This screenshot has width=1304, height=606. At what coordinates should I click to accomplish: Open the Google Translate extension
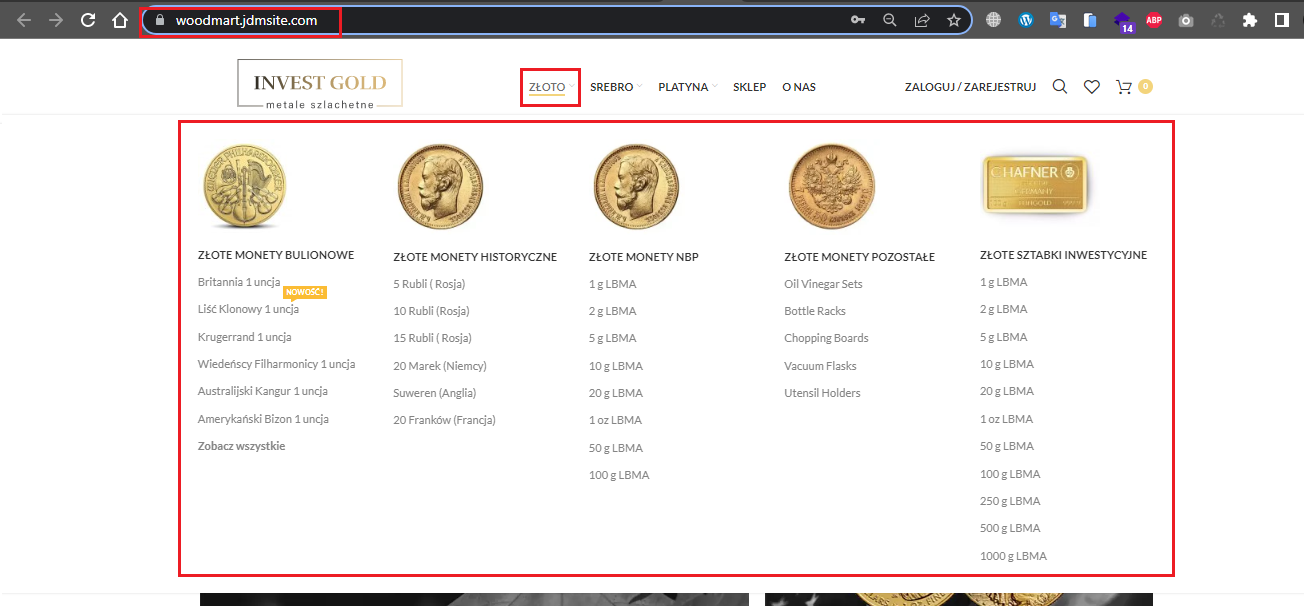tap(1058, 20)
